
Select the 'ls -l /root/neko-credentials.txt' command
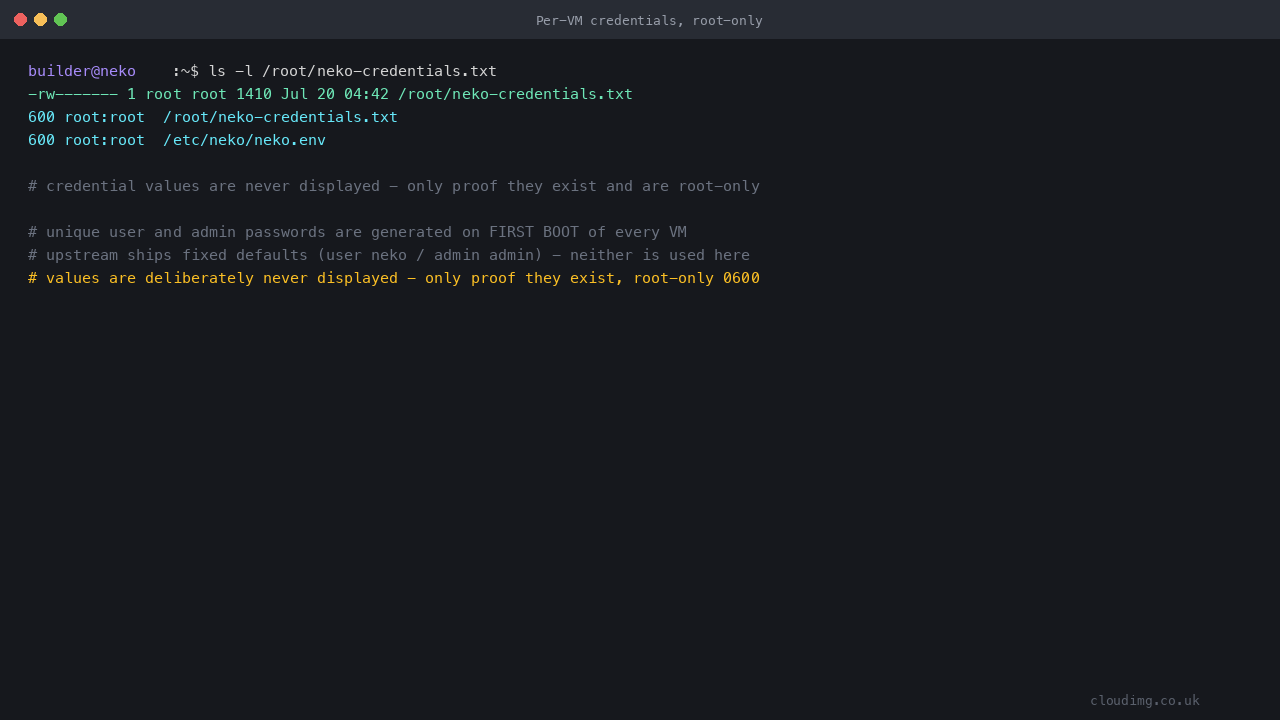352,71
